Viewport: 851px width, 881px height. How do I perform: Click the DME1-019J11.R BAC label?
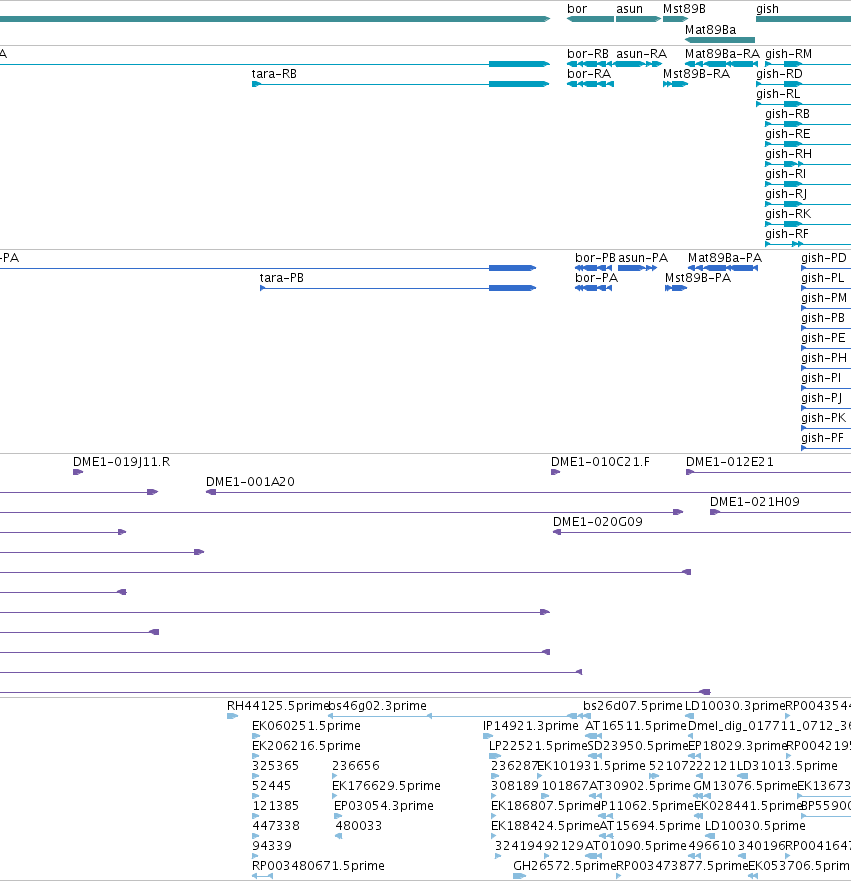pos(122,462)
